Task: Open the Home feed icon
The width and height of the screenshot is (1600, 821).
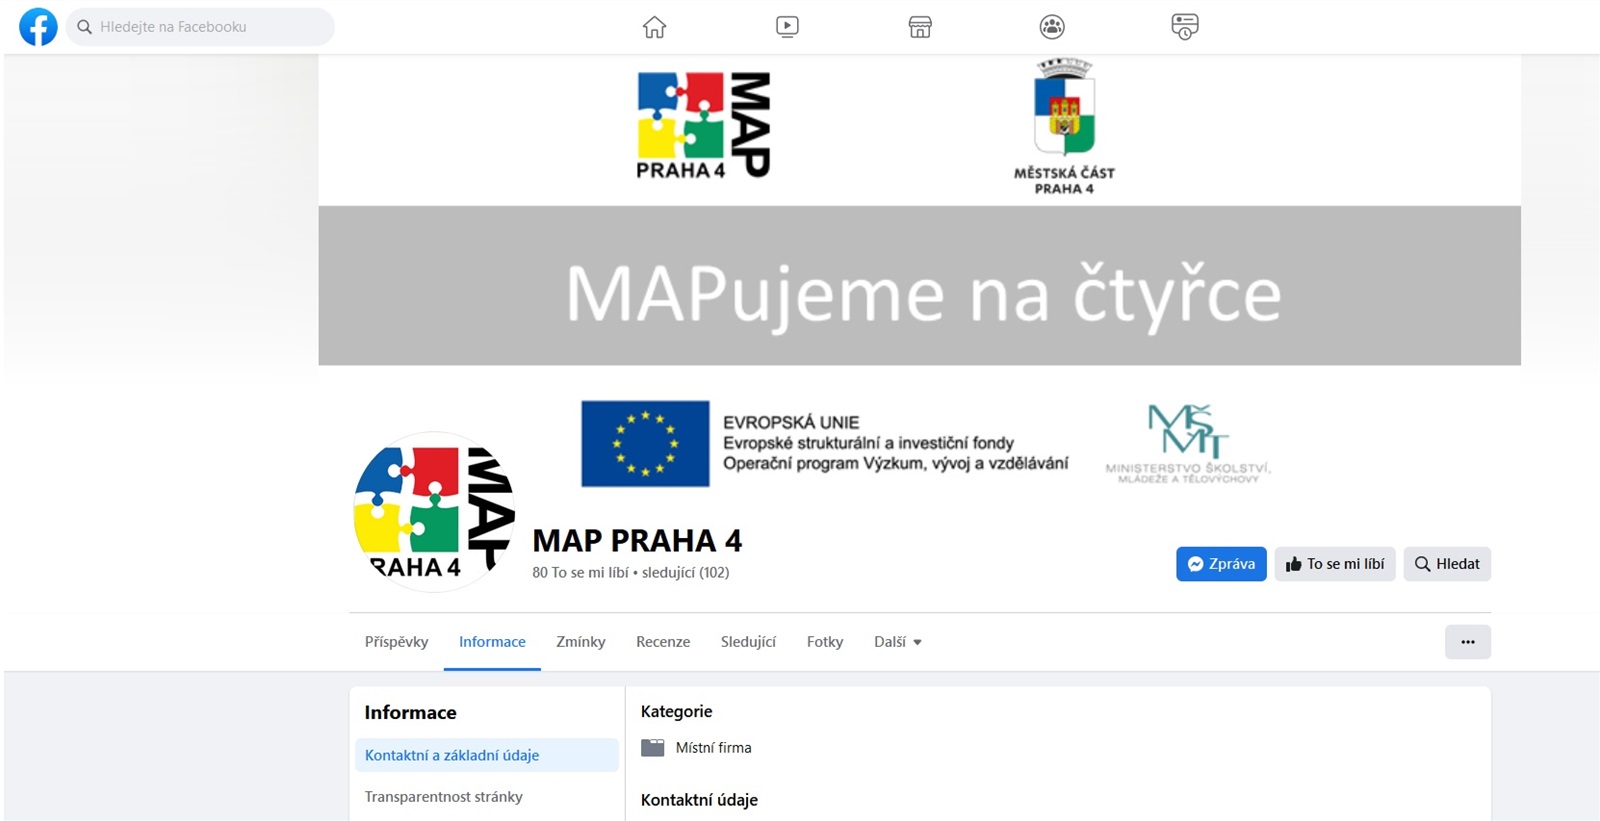Action: coord(654,27)
